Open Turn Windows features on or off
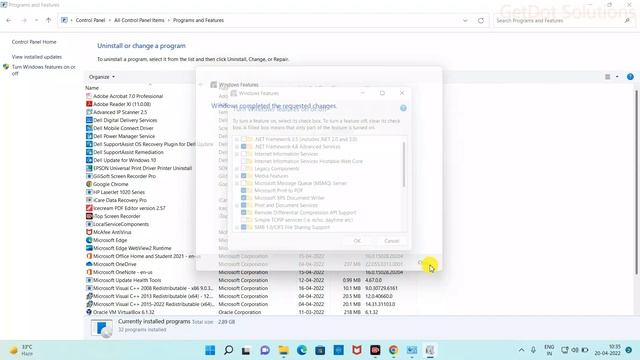 click(43, 70)
